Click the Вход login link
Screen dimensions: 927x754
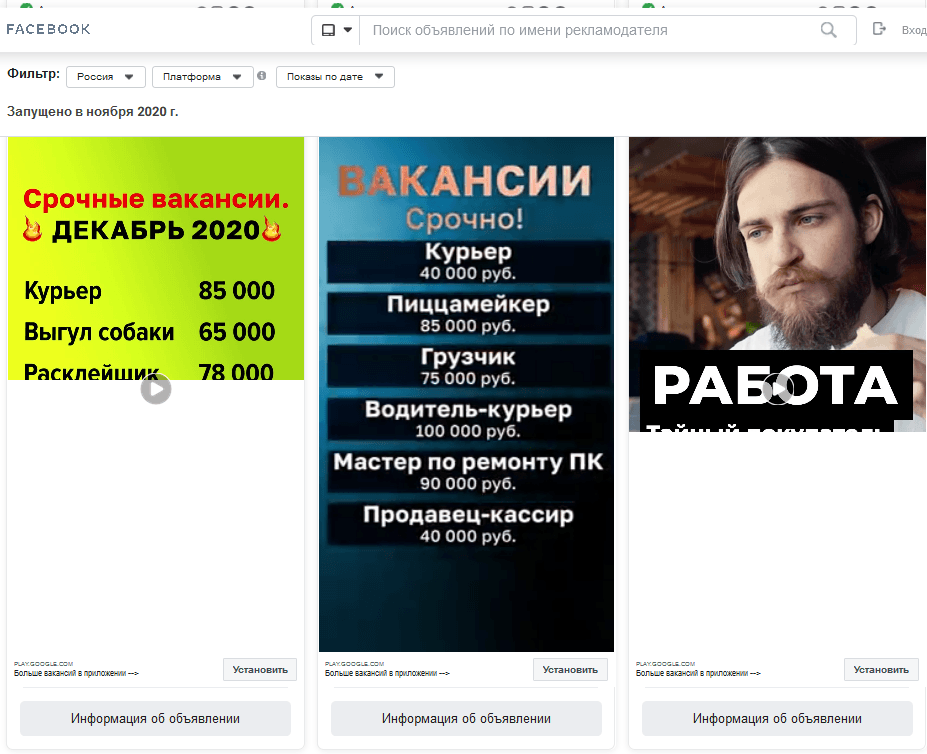click(x=913, y=31)
